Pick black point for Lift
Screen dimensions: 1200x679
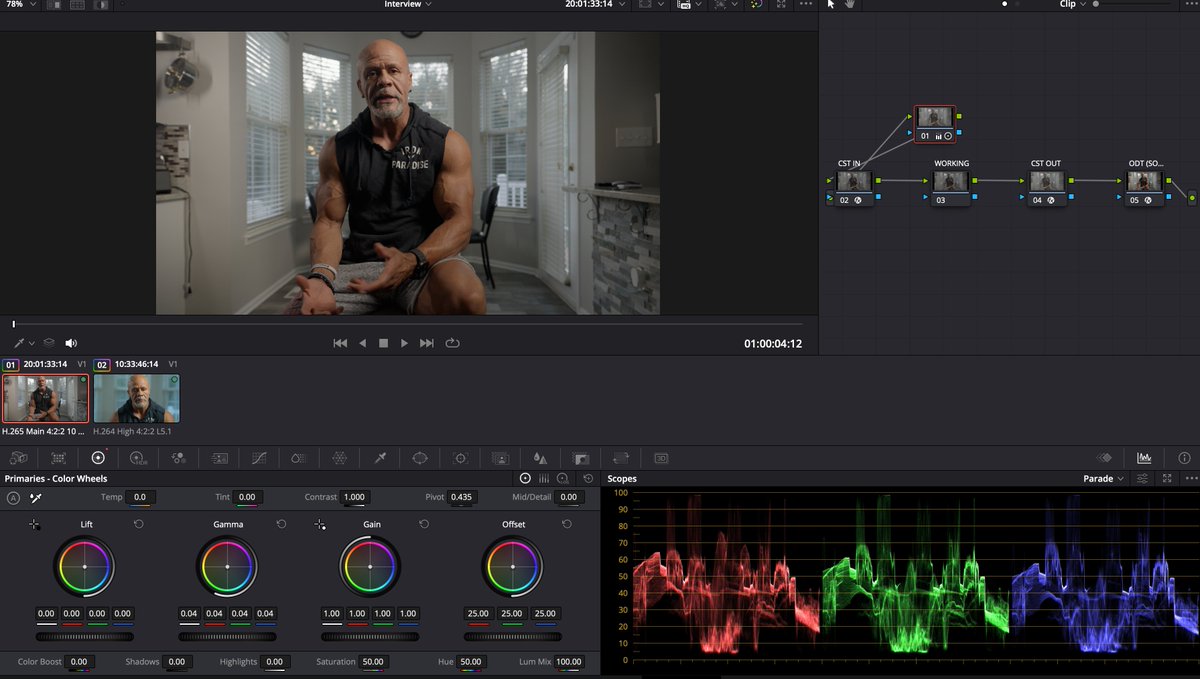pyautogui.click(x=34, y=524)
